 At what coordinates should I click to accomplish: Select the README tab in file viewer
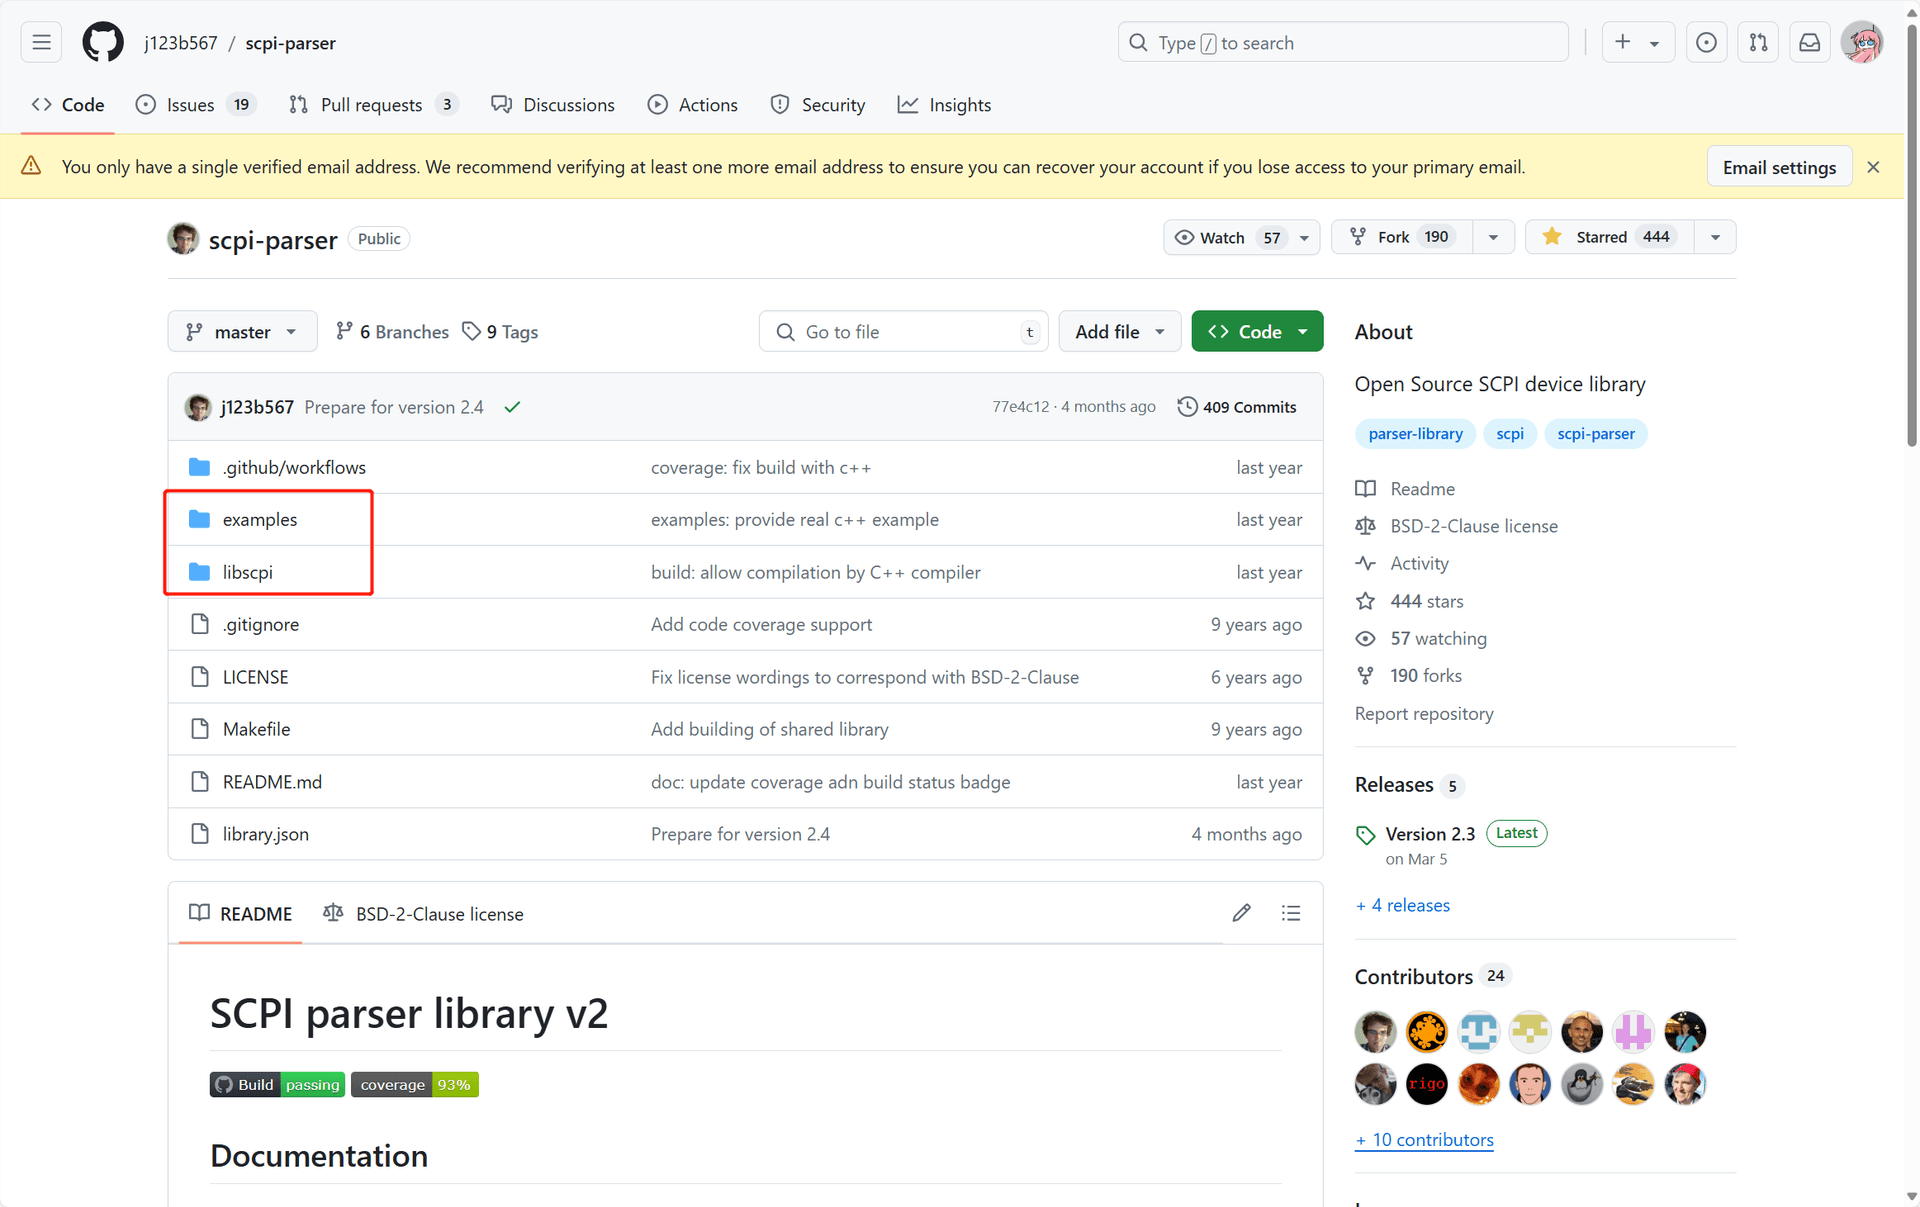click(x=240, y=913)
